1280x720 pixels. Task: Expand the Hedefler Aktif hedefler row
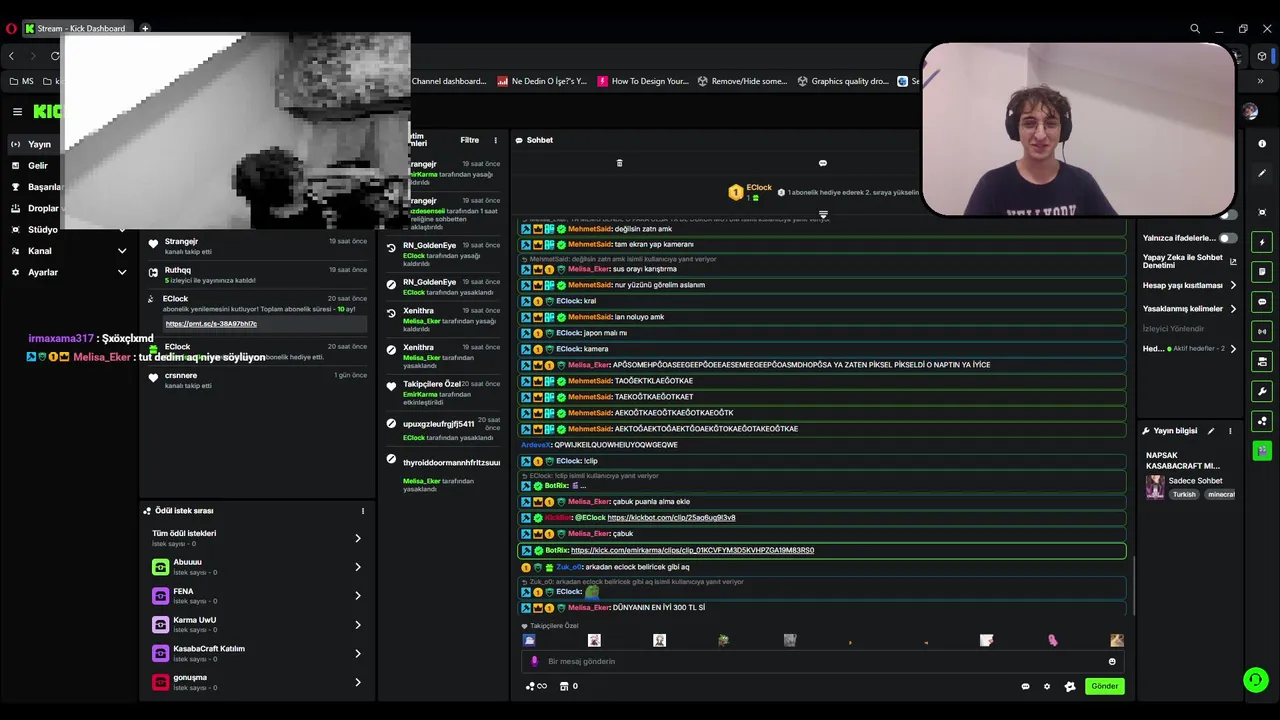click(x=1190, y=349)
